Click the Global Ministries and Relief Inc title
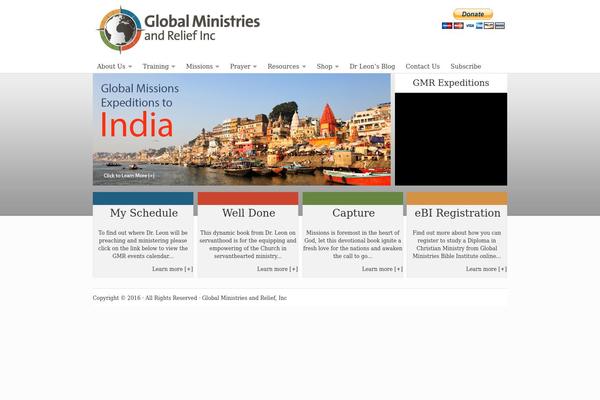This screenshot has height=400, width=600. click(x=202, y=28)
